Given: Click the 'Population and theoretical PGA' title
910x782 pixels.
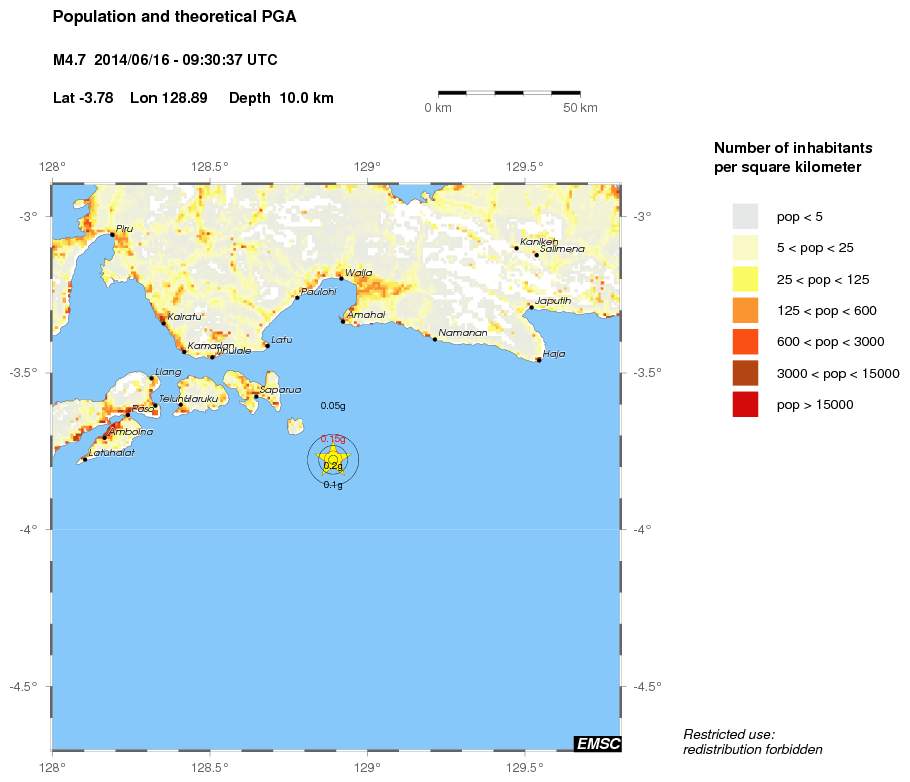Looking at the screenshot, I should [174, 17].
